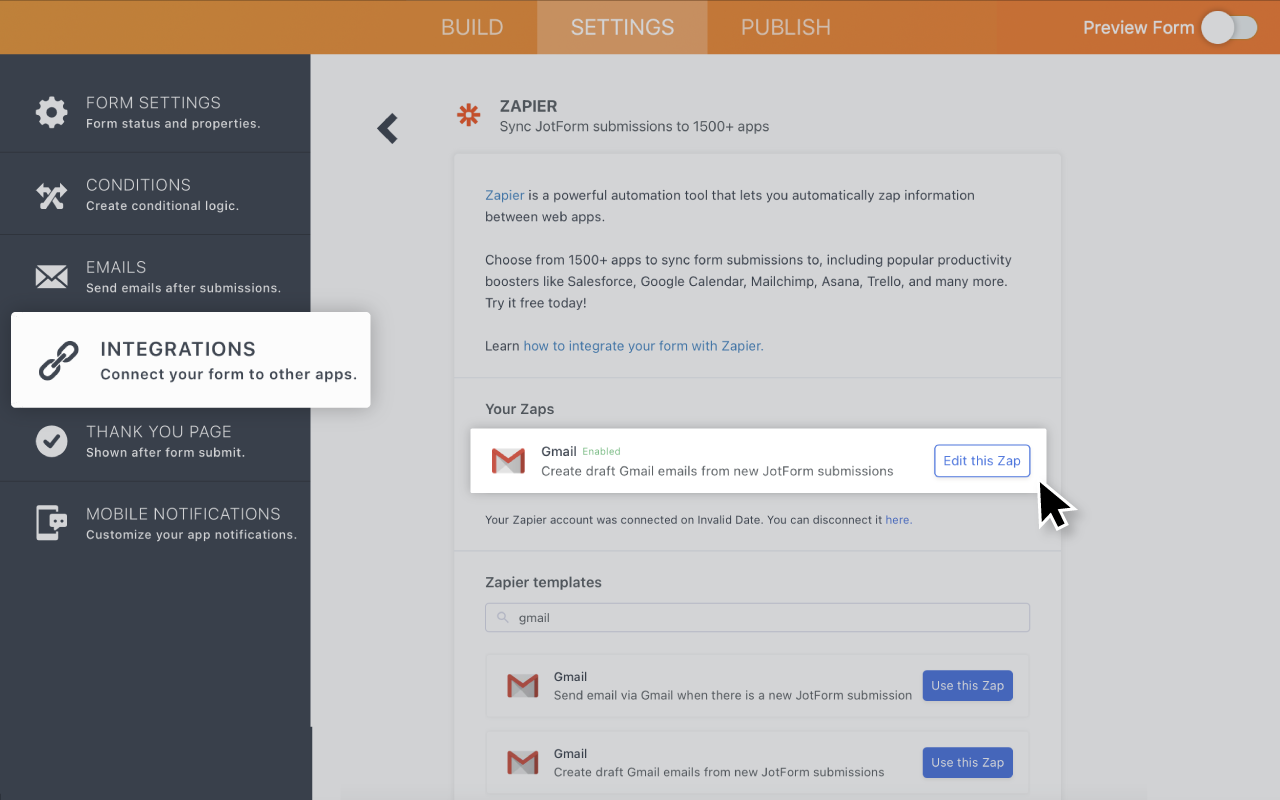
Task: Select the Form Settings gear icon
Action: tap(52, 111)
